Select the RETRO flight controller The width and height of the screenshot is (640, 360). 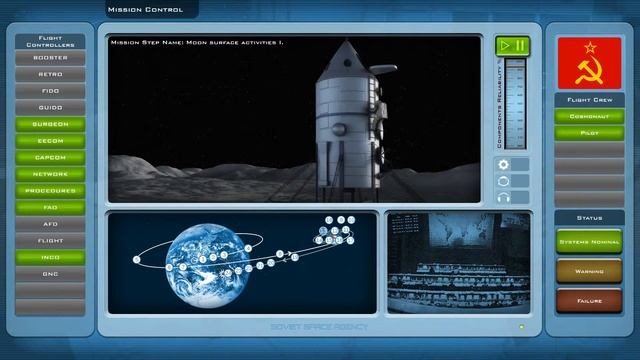(50, 75)
